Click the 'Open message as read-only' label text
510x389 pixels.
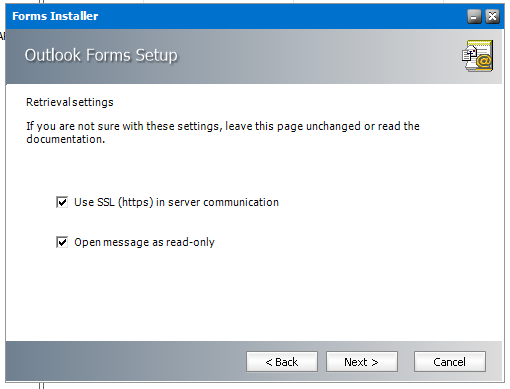[x=144, y=242]
